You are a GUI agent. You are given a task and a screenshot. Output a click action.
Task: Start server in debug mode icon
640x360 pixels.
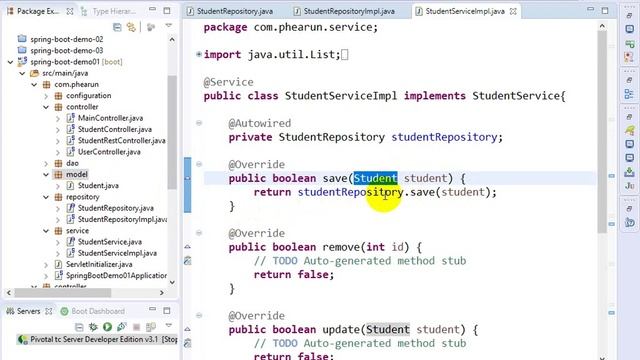coord(93,327)
